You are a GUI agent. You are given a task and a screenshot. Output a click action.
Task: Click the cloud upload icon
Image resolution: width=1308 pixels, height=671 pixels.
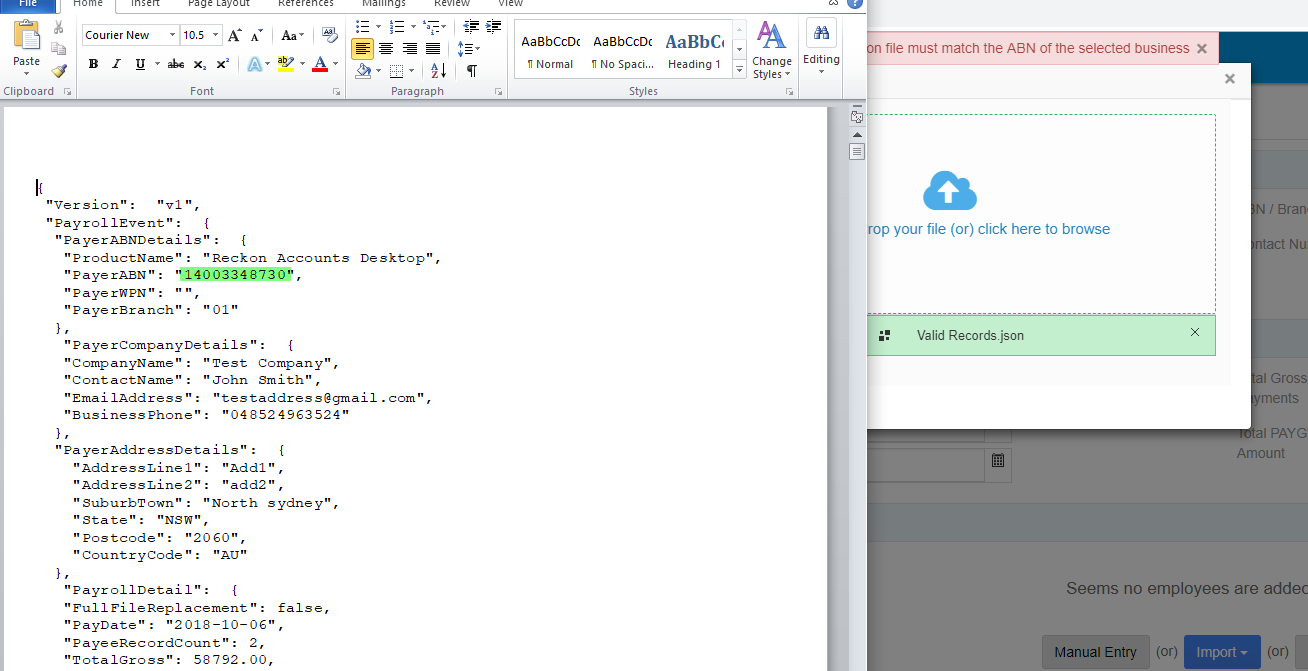pyautogui.click(x=949, y=191)
